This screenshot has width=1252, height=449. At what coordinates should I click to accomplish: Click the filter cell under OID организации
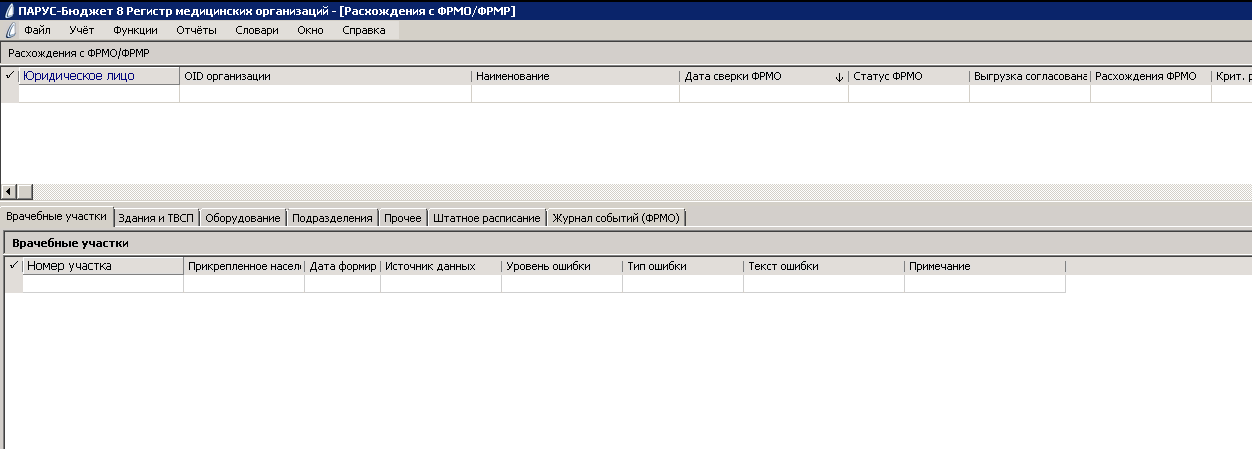pyautogui.click(x=325, y=94)
